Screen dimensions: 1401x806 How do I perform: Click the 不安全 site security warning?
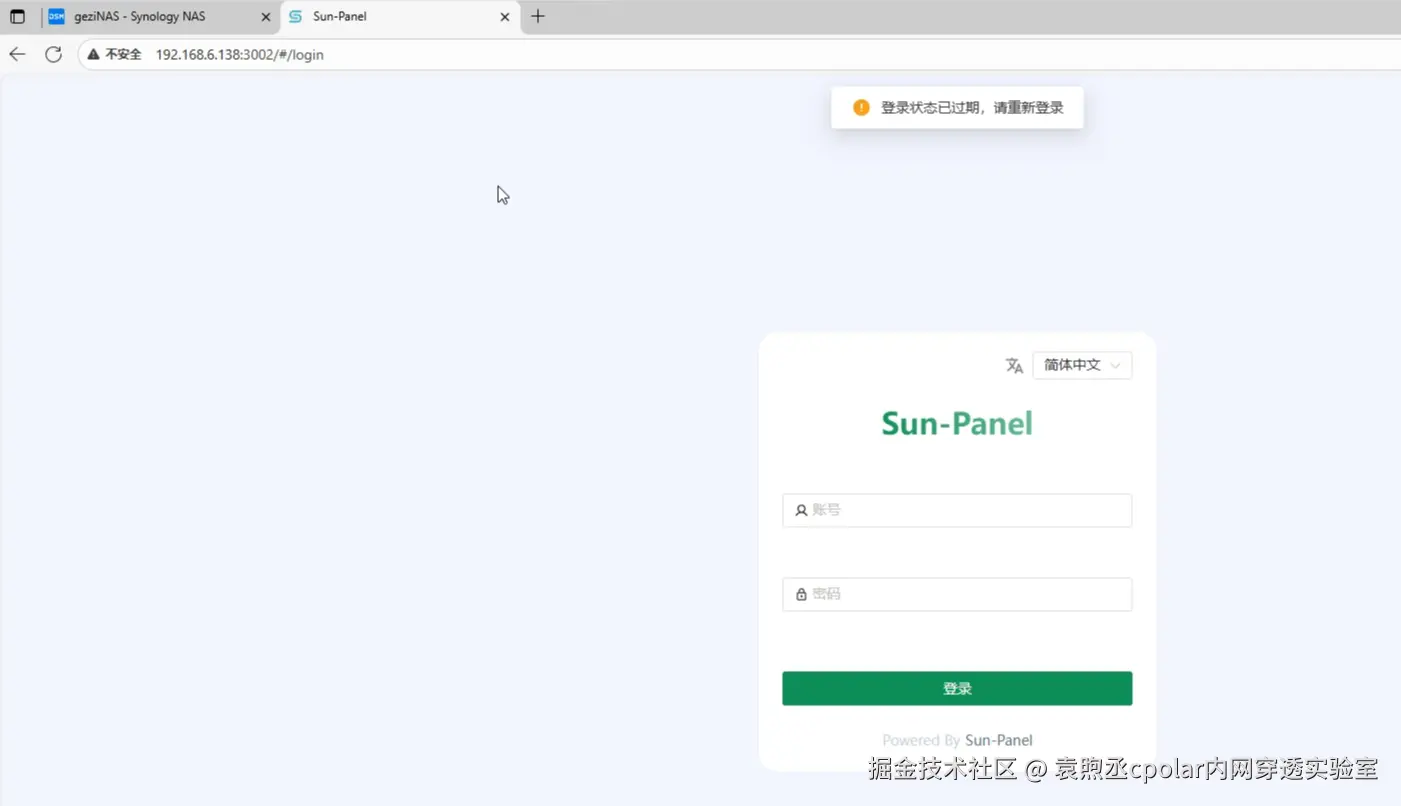point(114,54)
